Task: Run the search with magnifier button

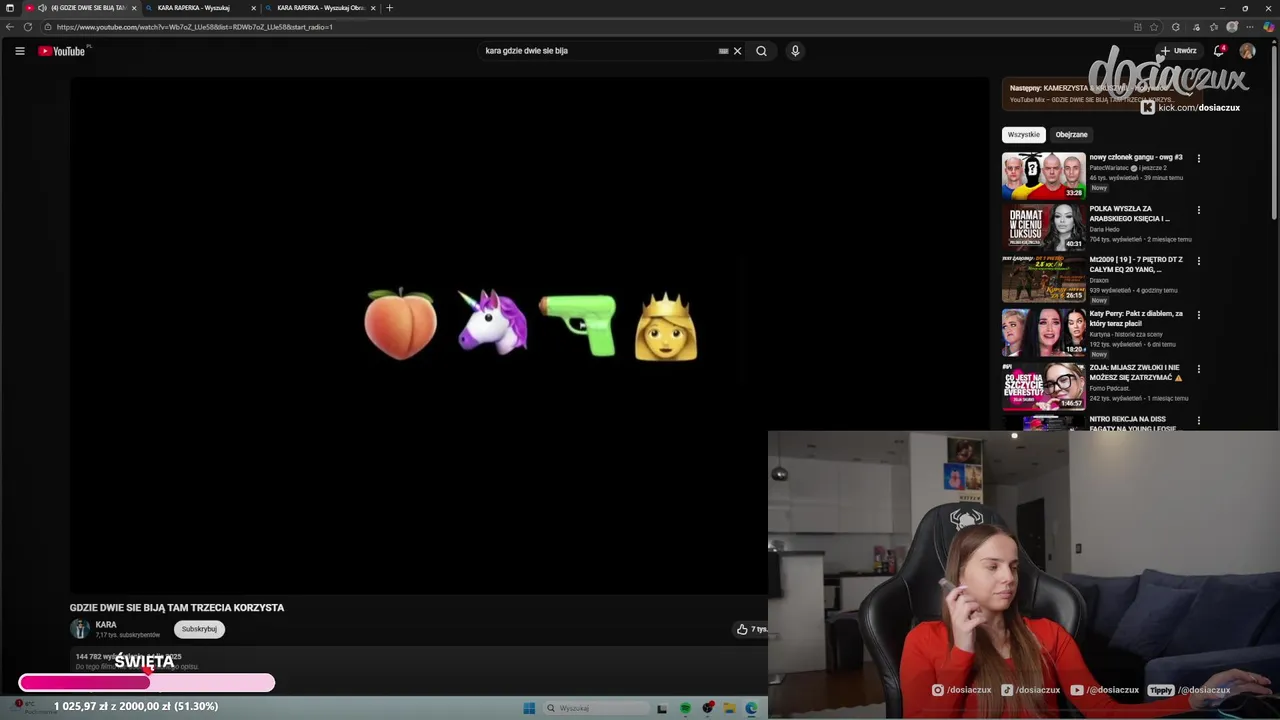Action: click(761, 51)
